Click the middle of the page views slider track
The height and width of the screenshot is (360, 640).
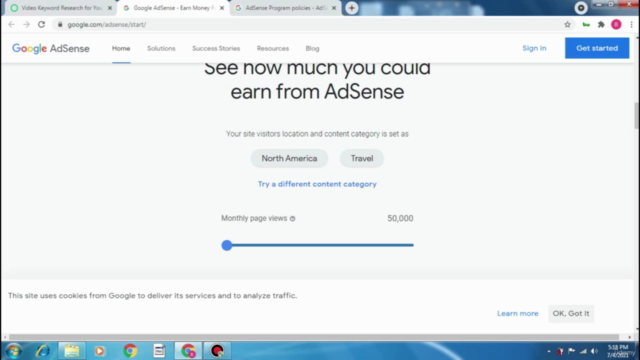click(x=318, y=245)
